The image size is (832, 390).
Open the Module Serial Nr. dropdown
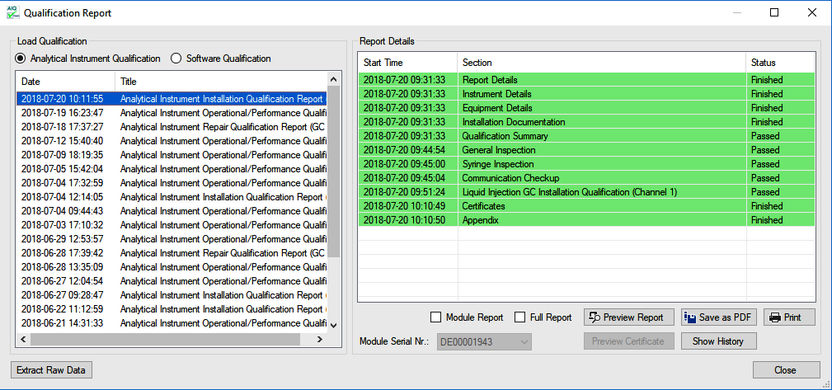point(484,342)
